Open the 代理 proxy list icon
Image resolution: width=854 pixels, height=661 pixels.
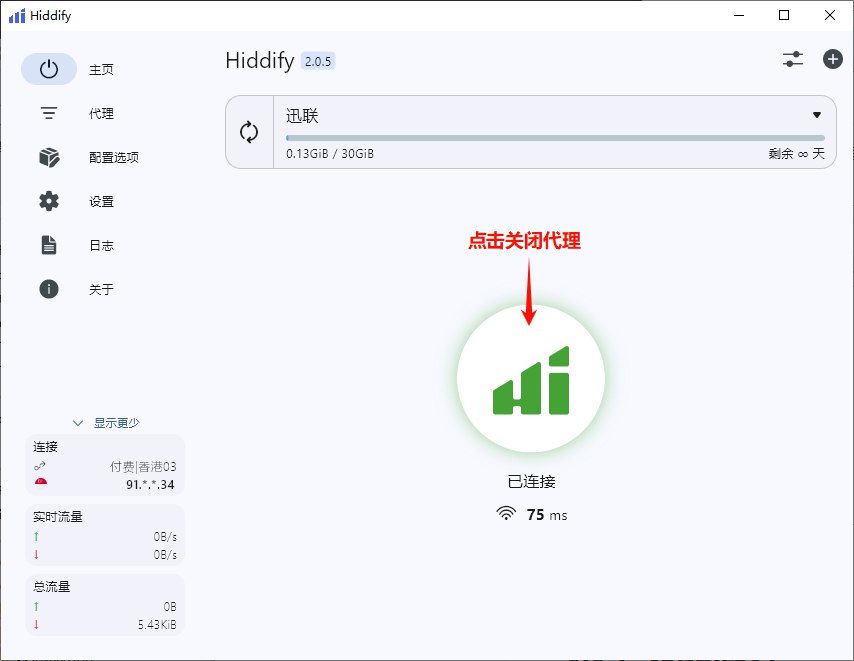tap(49, 113)
